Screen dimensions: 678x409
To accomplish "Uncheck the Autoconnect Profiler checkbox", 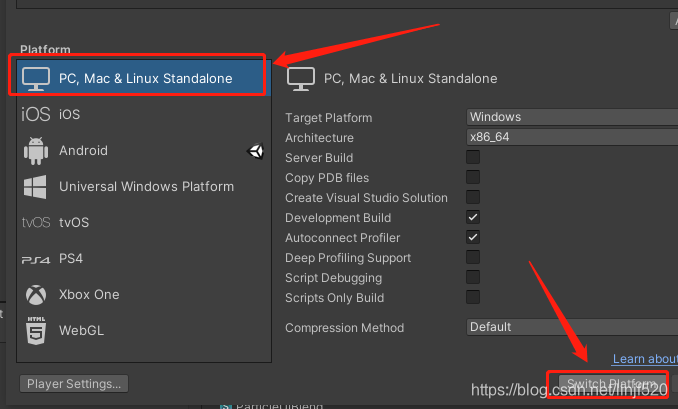I will pos(473,237).
